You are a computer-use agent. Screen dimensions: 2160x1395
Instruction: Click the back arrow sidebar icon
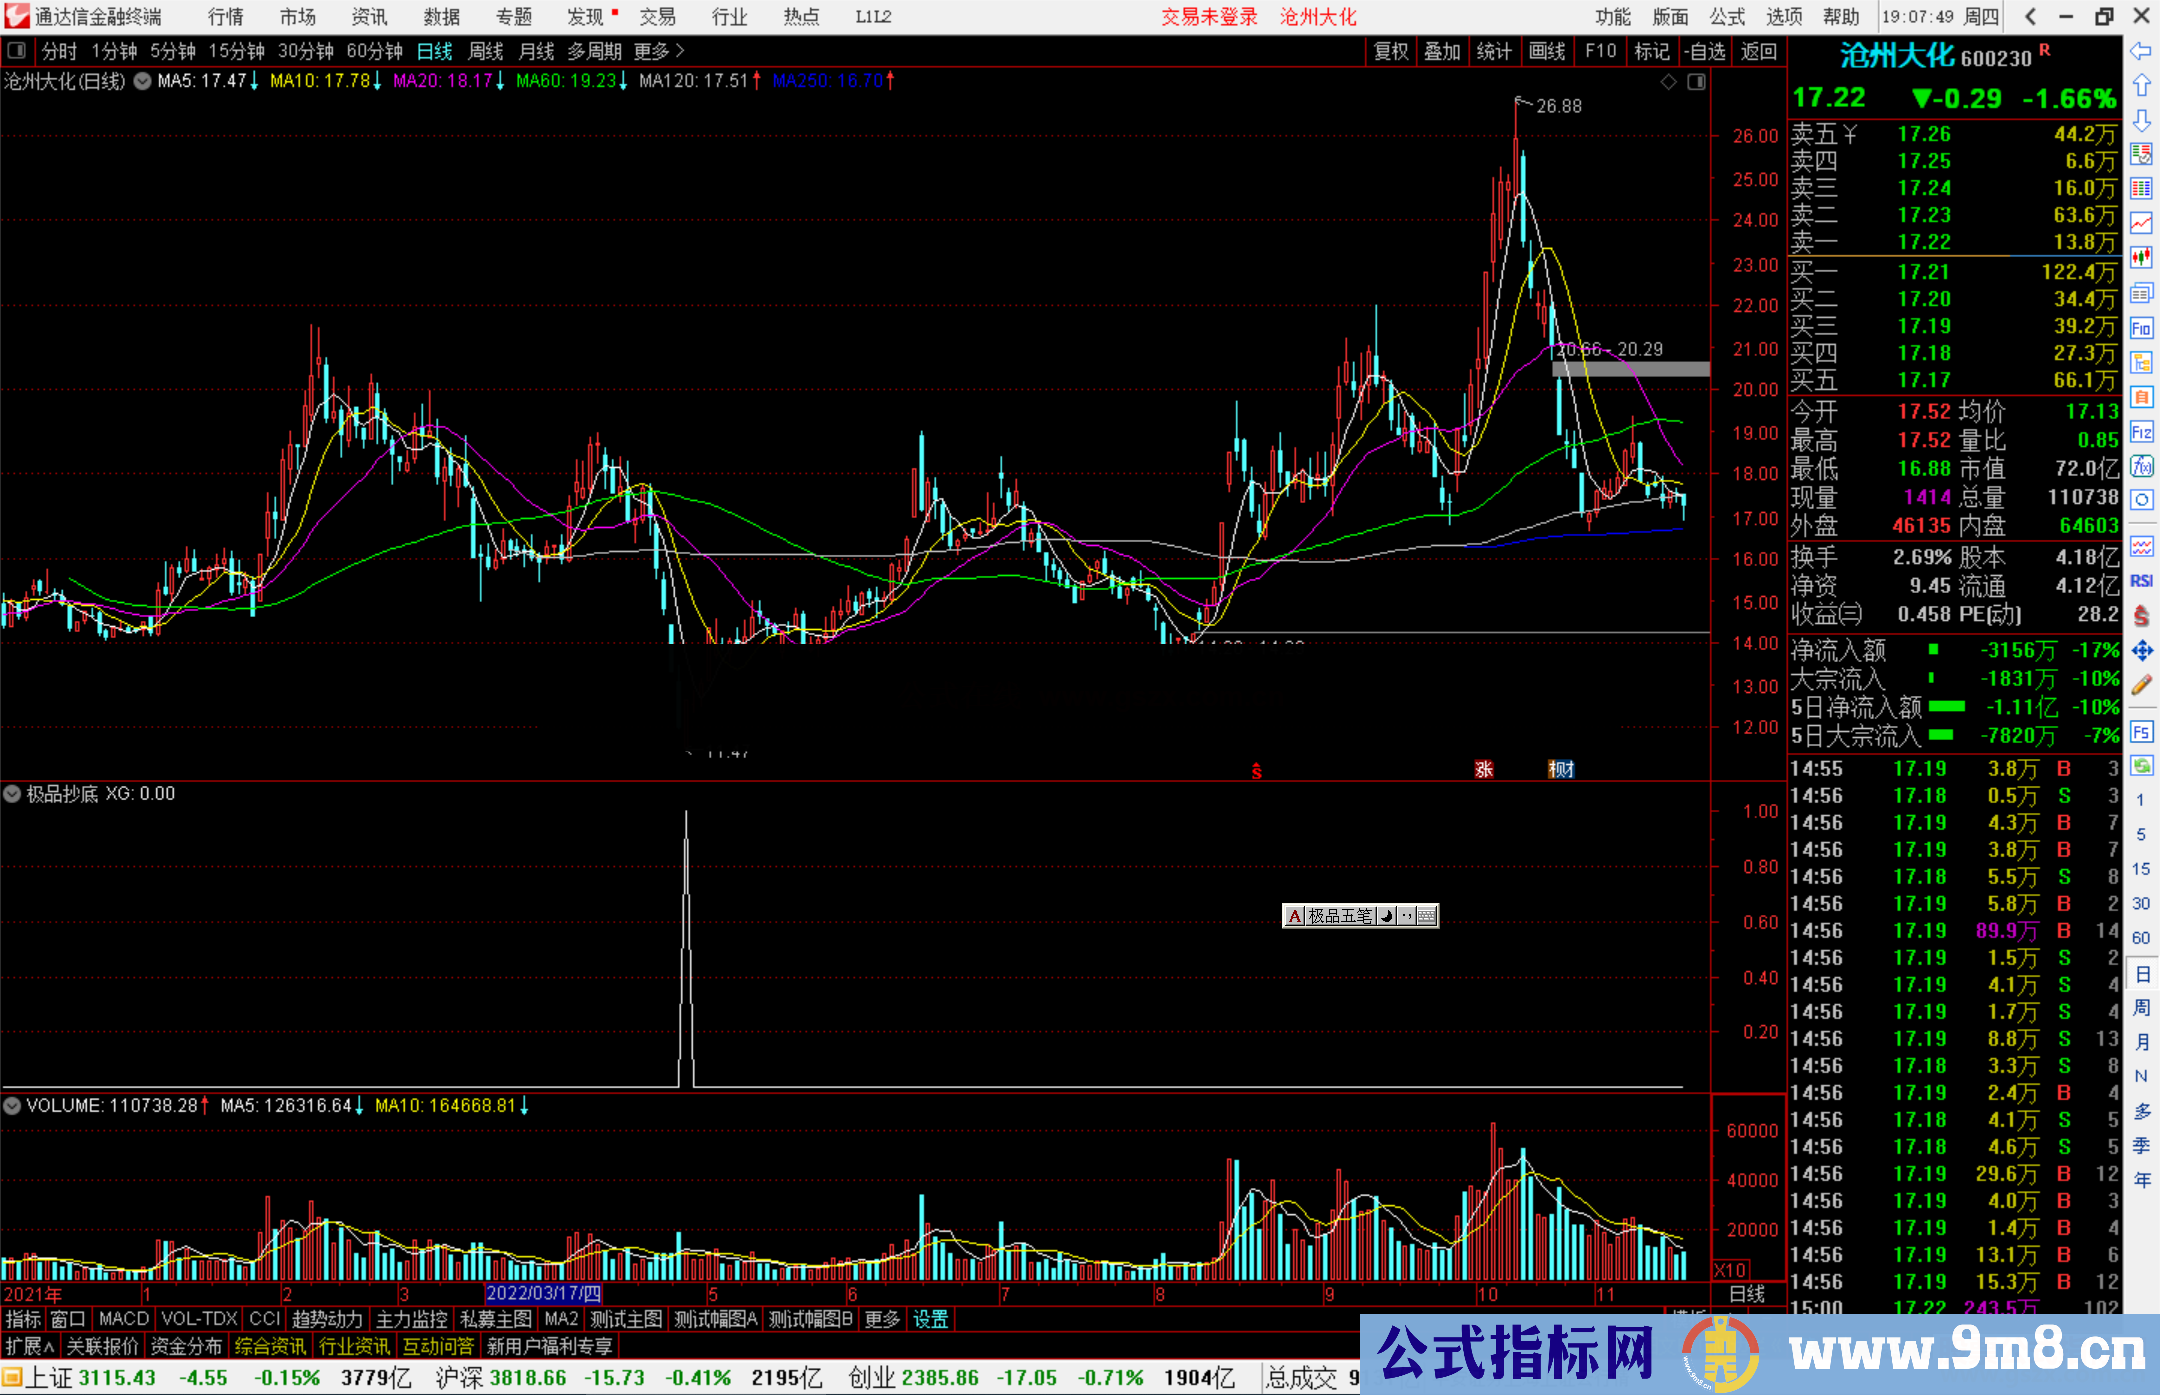pyautogui.click(x=2141, y=51)
